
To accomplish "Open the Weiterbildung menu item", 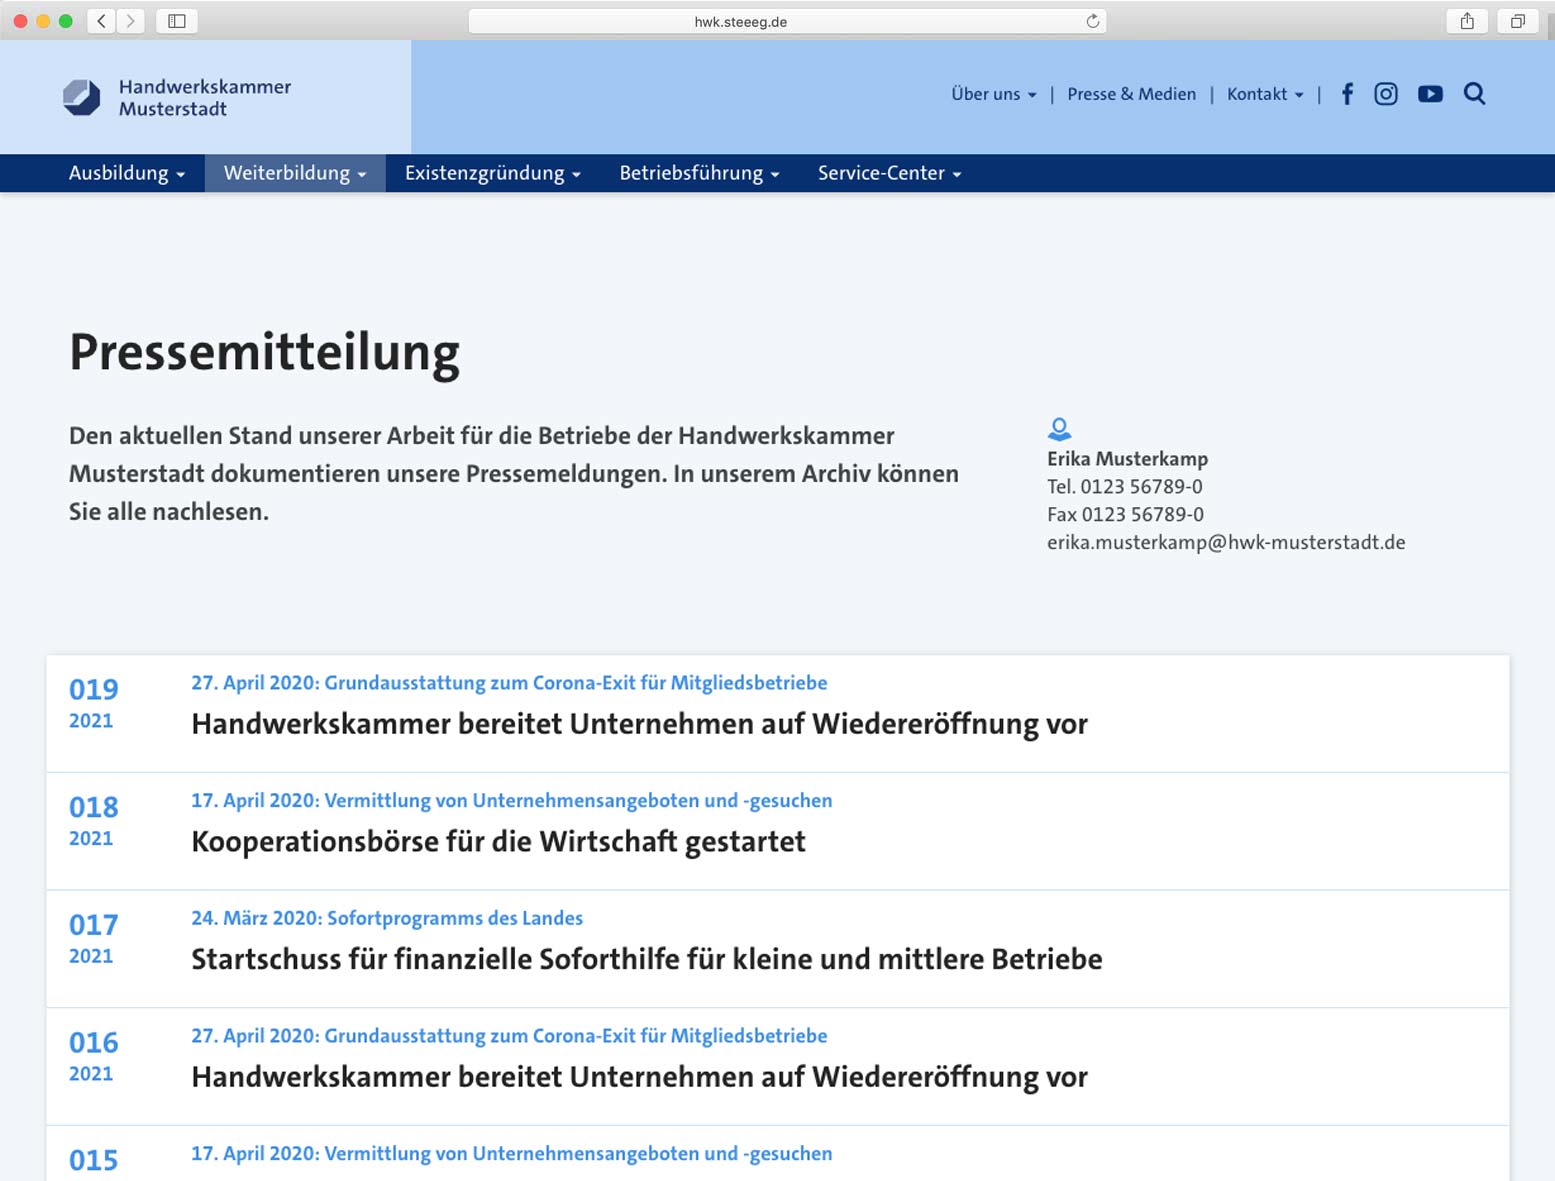I will [x=294, y=173].
